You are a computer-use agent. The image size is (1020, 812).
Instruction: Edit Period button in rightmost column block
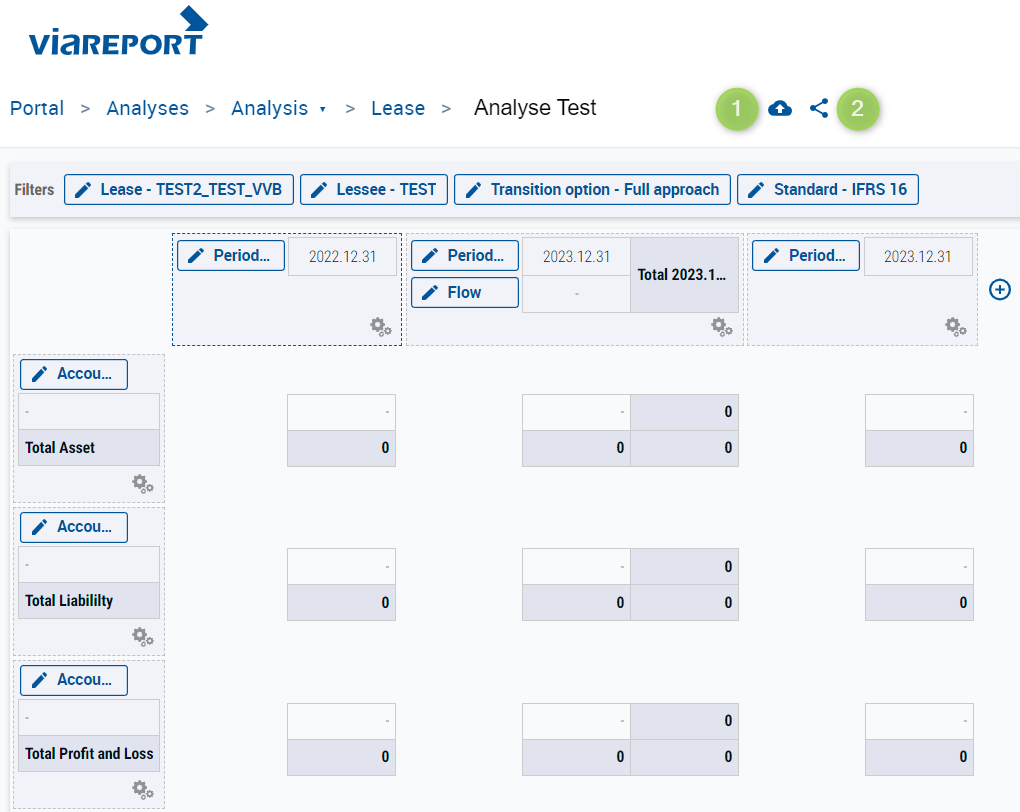[806, 256]
